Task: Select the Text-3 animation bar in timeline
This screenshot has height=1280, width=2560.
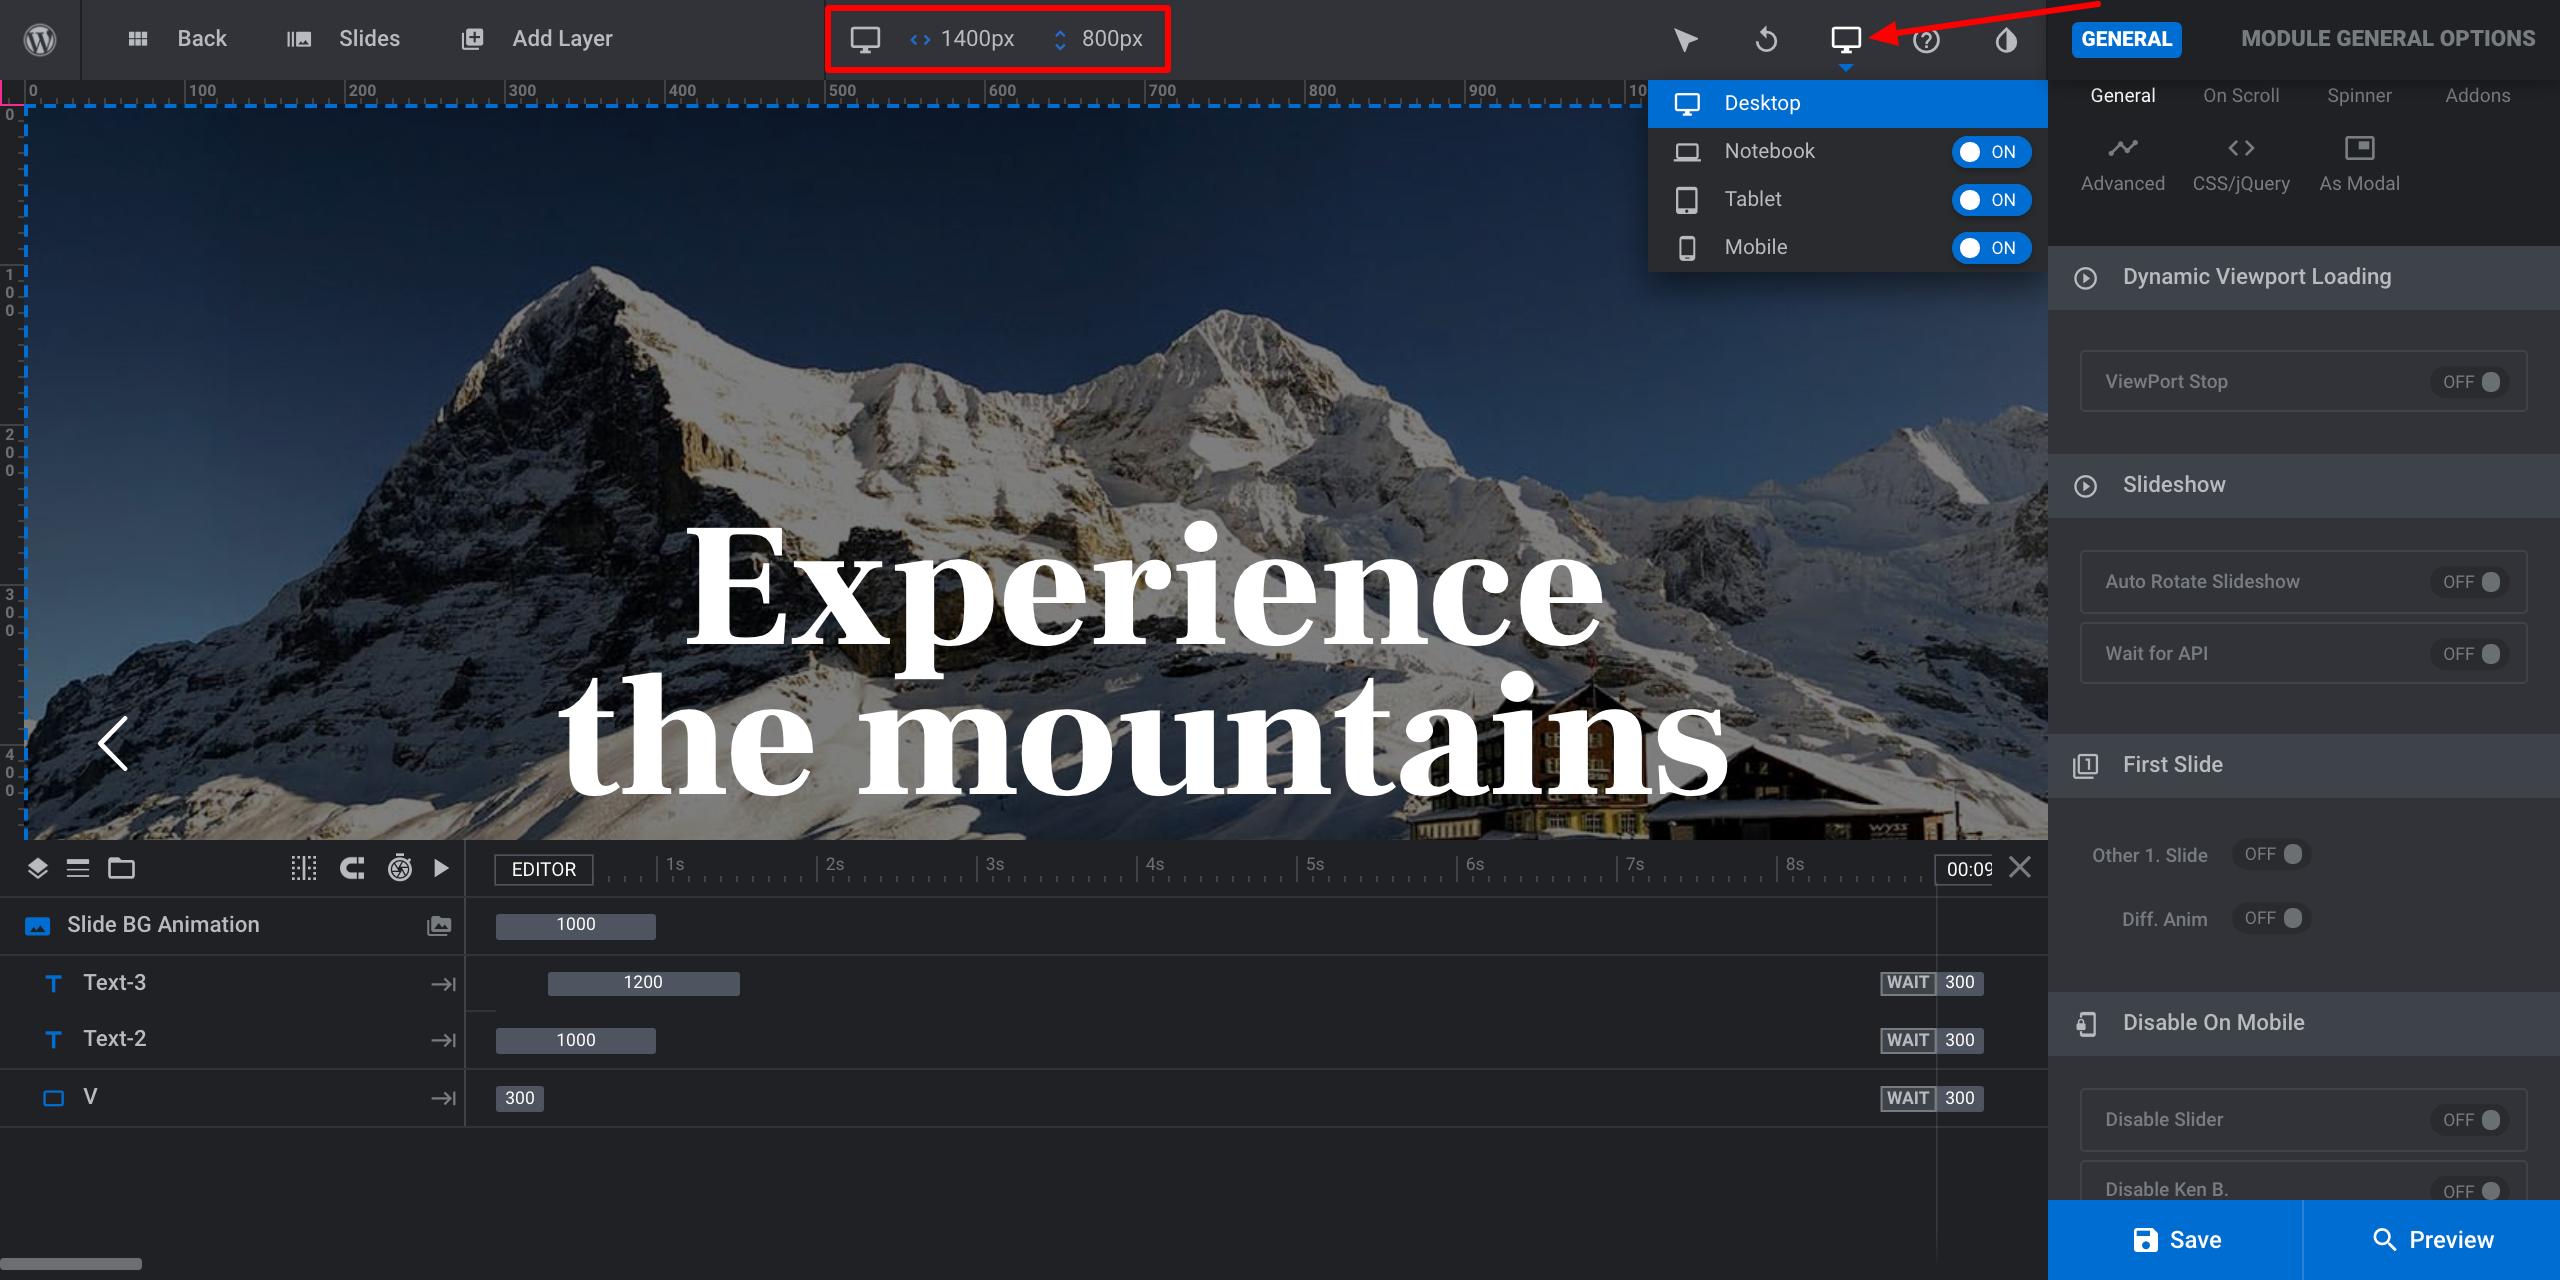Action: pyautogui.click(x=643, y=983)
